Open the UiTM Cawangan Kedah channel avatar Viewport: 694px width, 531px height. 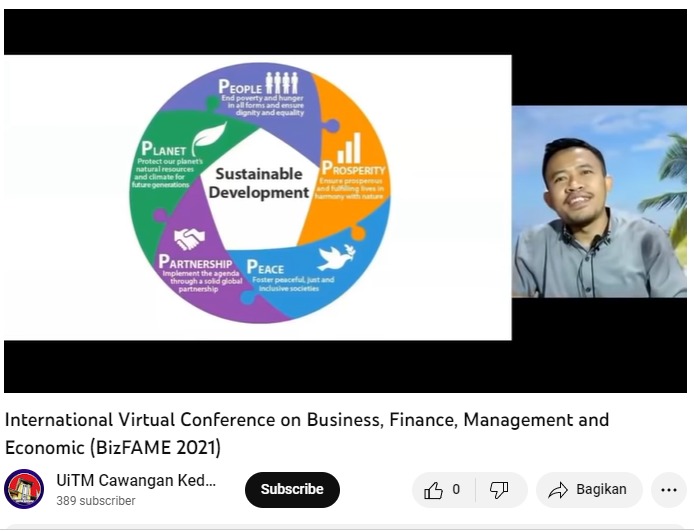[x=24, y=489]
